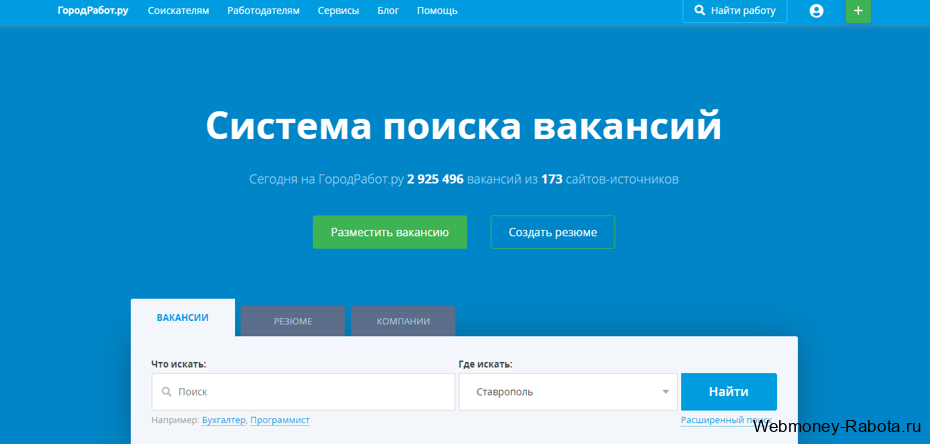Click the Создать резюме button
Viewport: 930px width, 444px height.
point(553,232)
